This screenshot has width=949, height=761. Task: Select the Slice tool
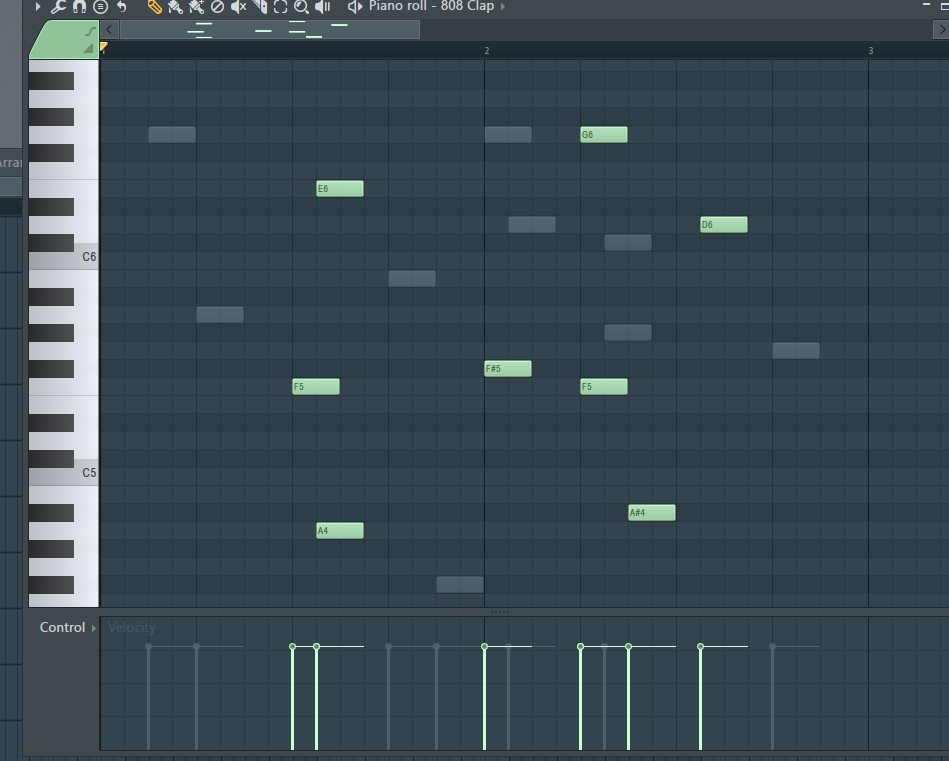[x=258, y=7]
